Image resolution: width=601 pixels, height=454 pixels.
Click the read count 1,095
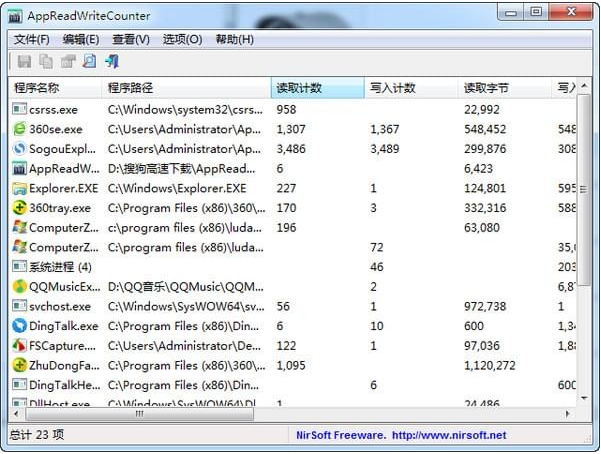click(x=291, y=365)
